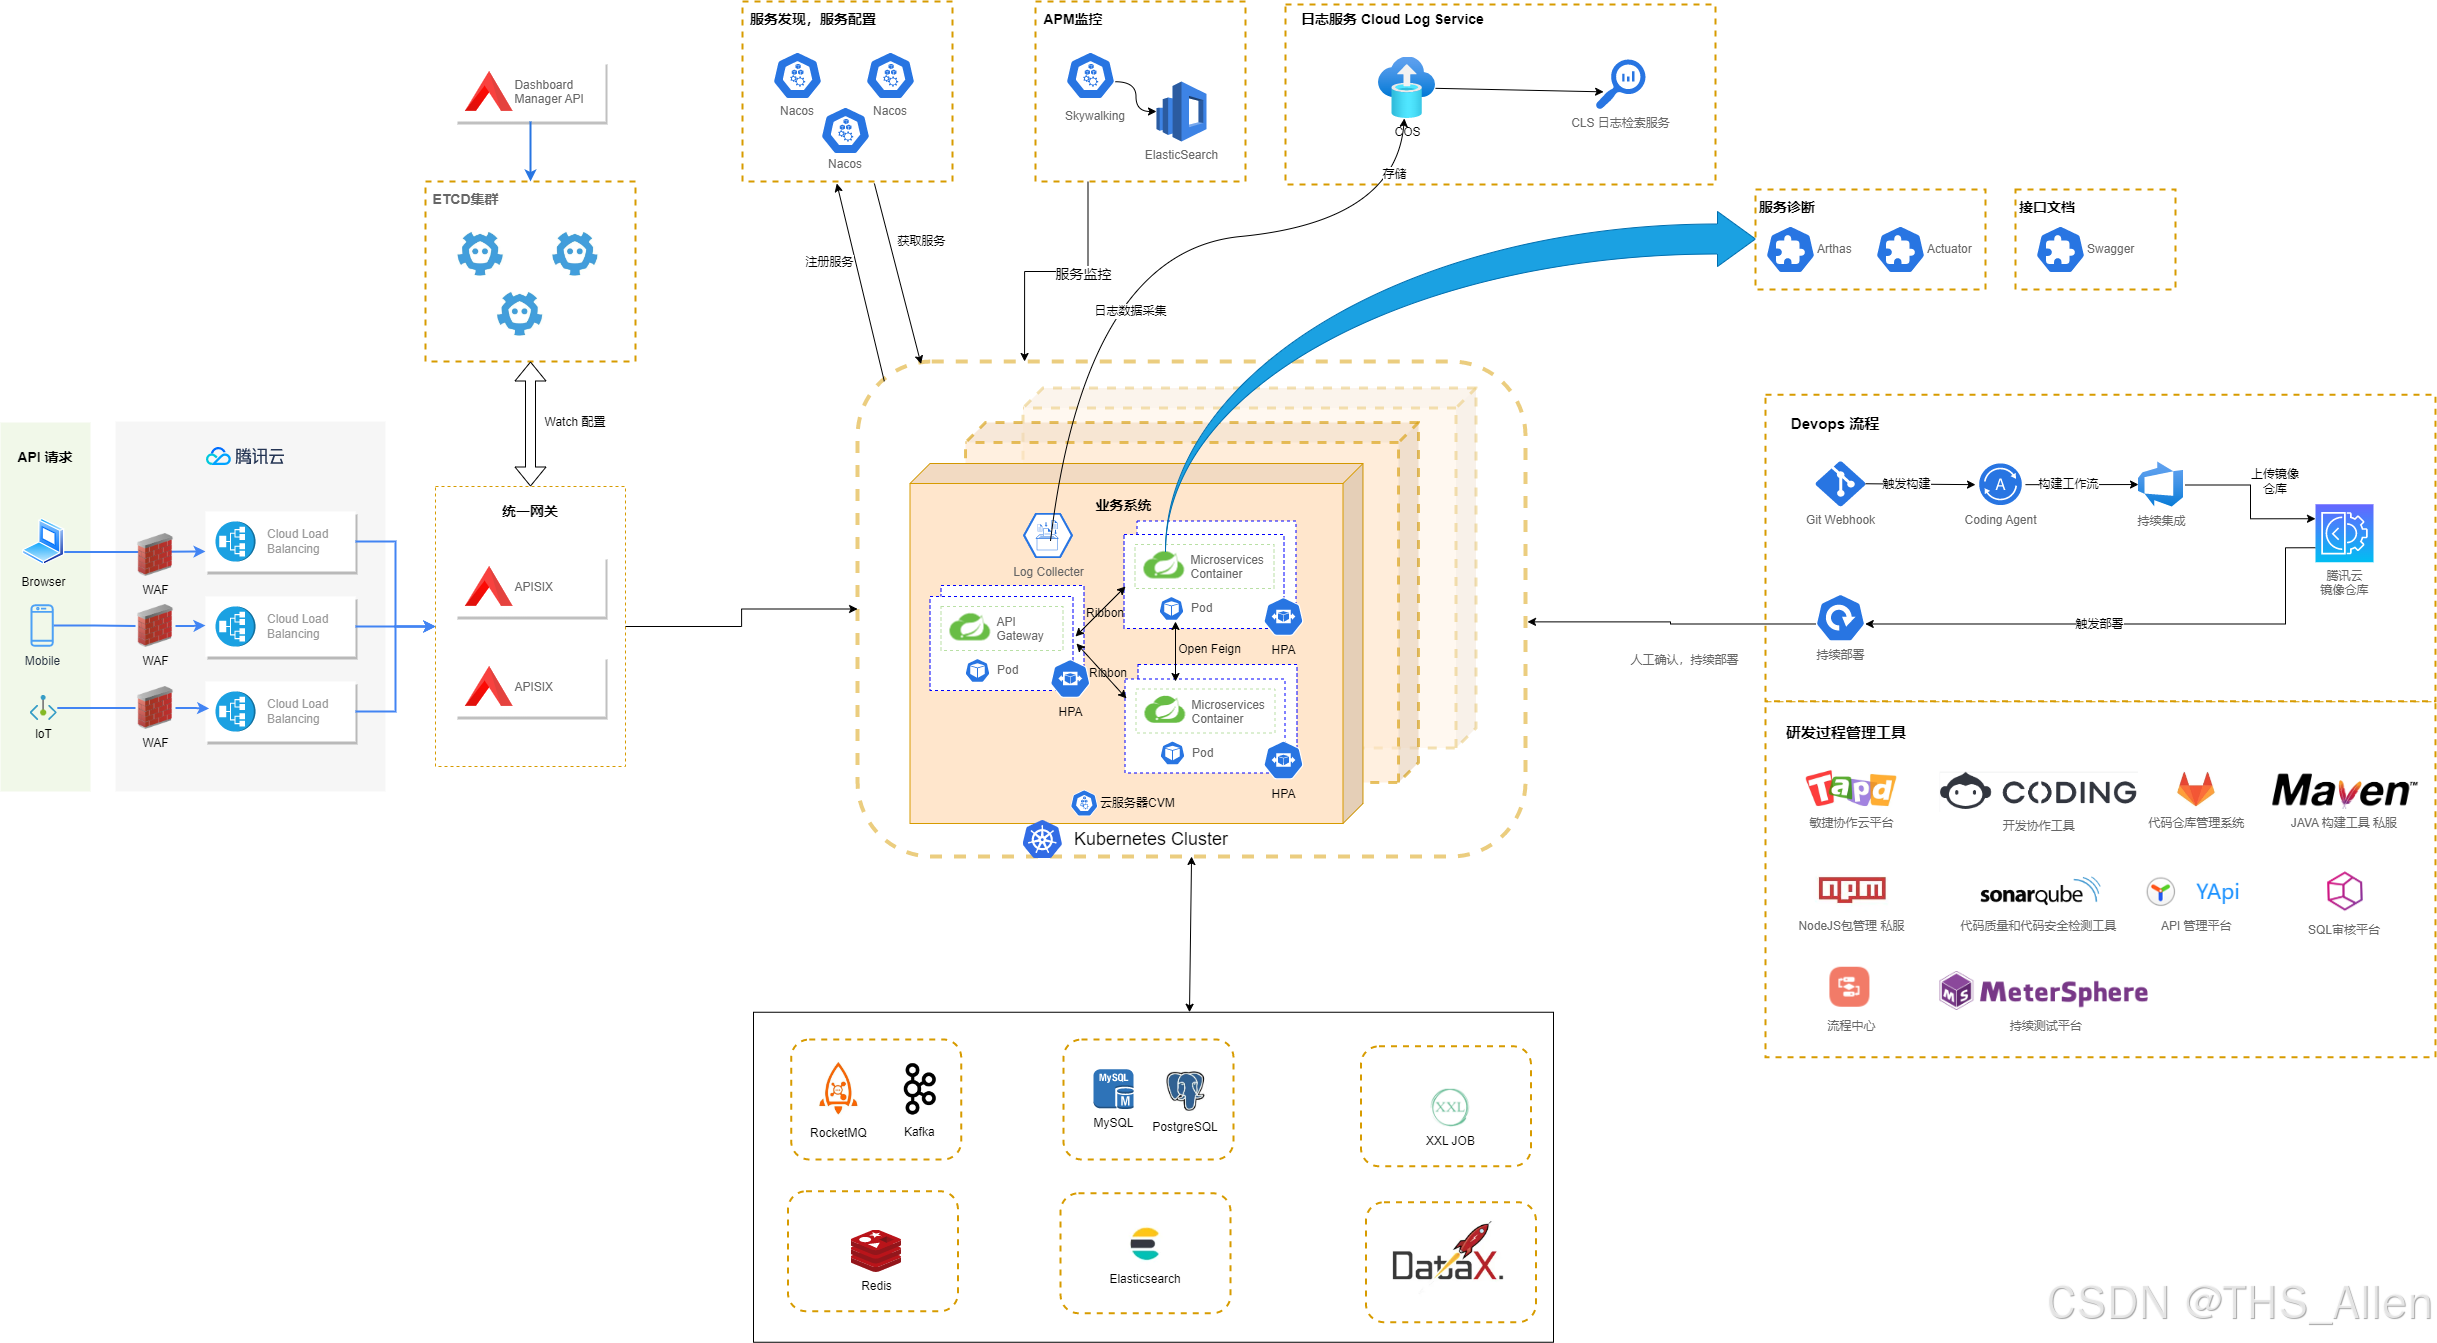Viewport: 2437px width, 1343px height.
Task: Click the Swagger icon in 接口文档
Action: (x=2059, y=249)
